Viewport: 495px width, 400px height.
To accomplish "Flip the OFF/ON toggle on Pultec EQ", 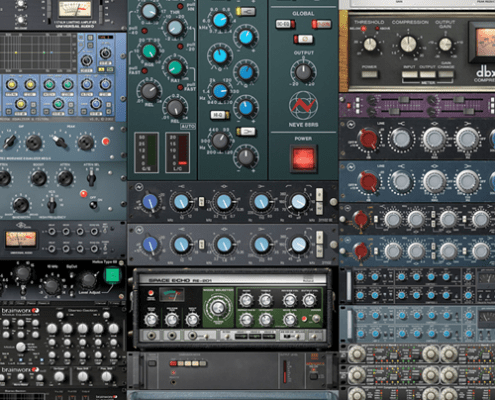I will tap(93, 205).
